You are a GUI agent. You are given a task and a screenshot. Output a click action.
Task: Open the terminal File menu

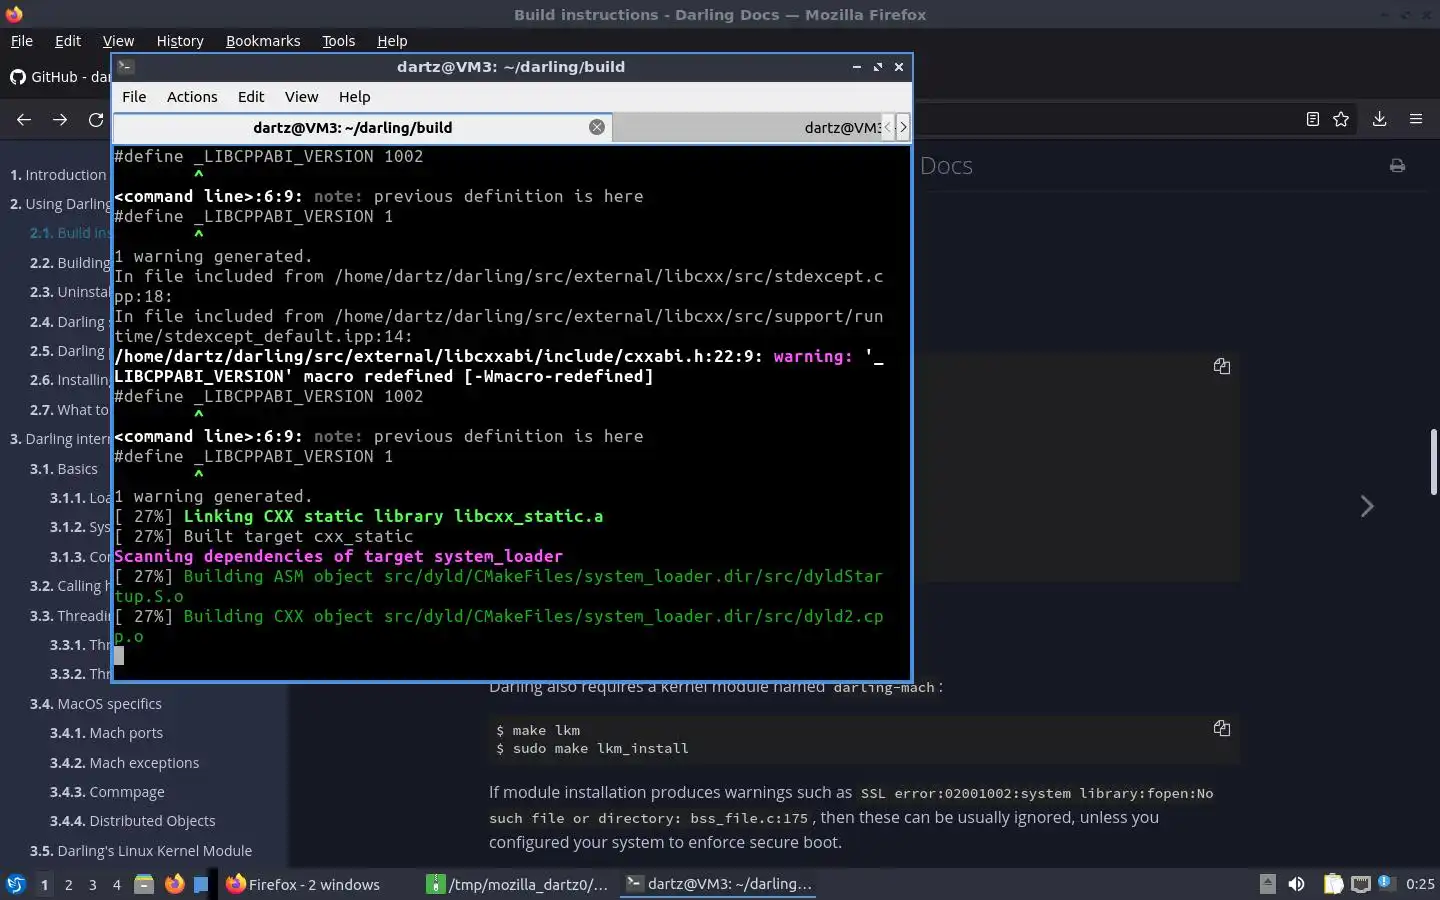(134, 97)
